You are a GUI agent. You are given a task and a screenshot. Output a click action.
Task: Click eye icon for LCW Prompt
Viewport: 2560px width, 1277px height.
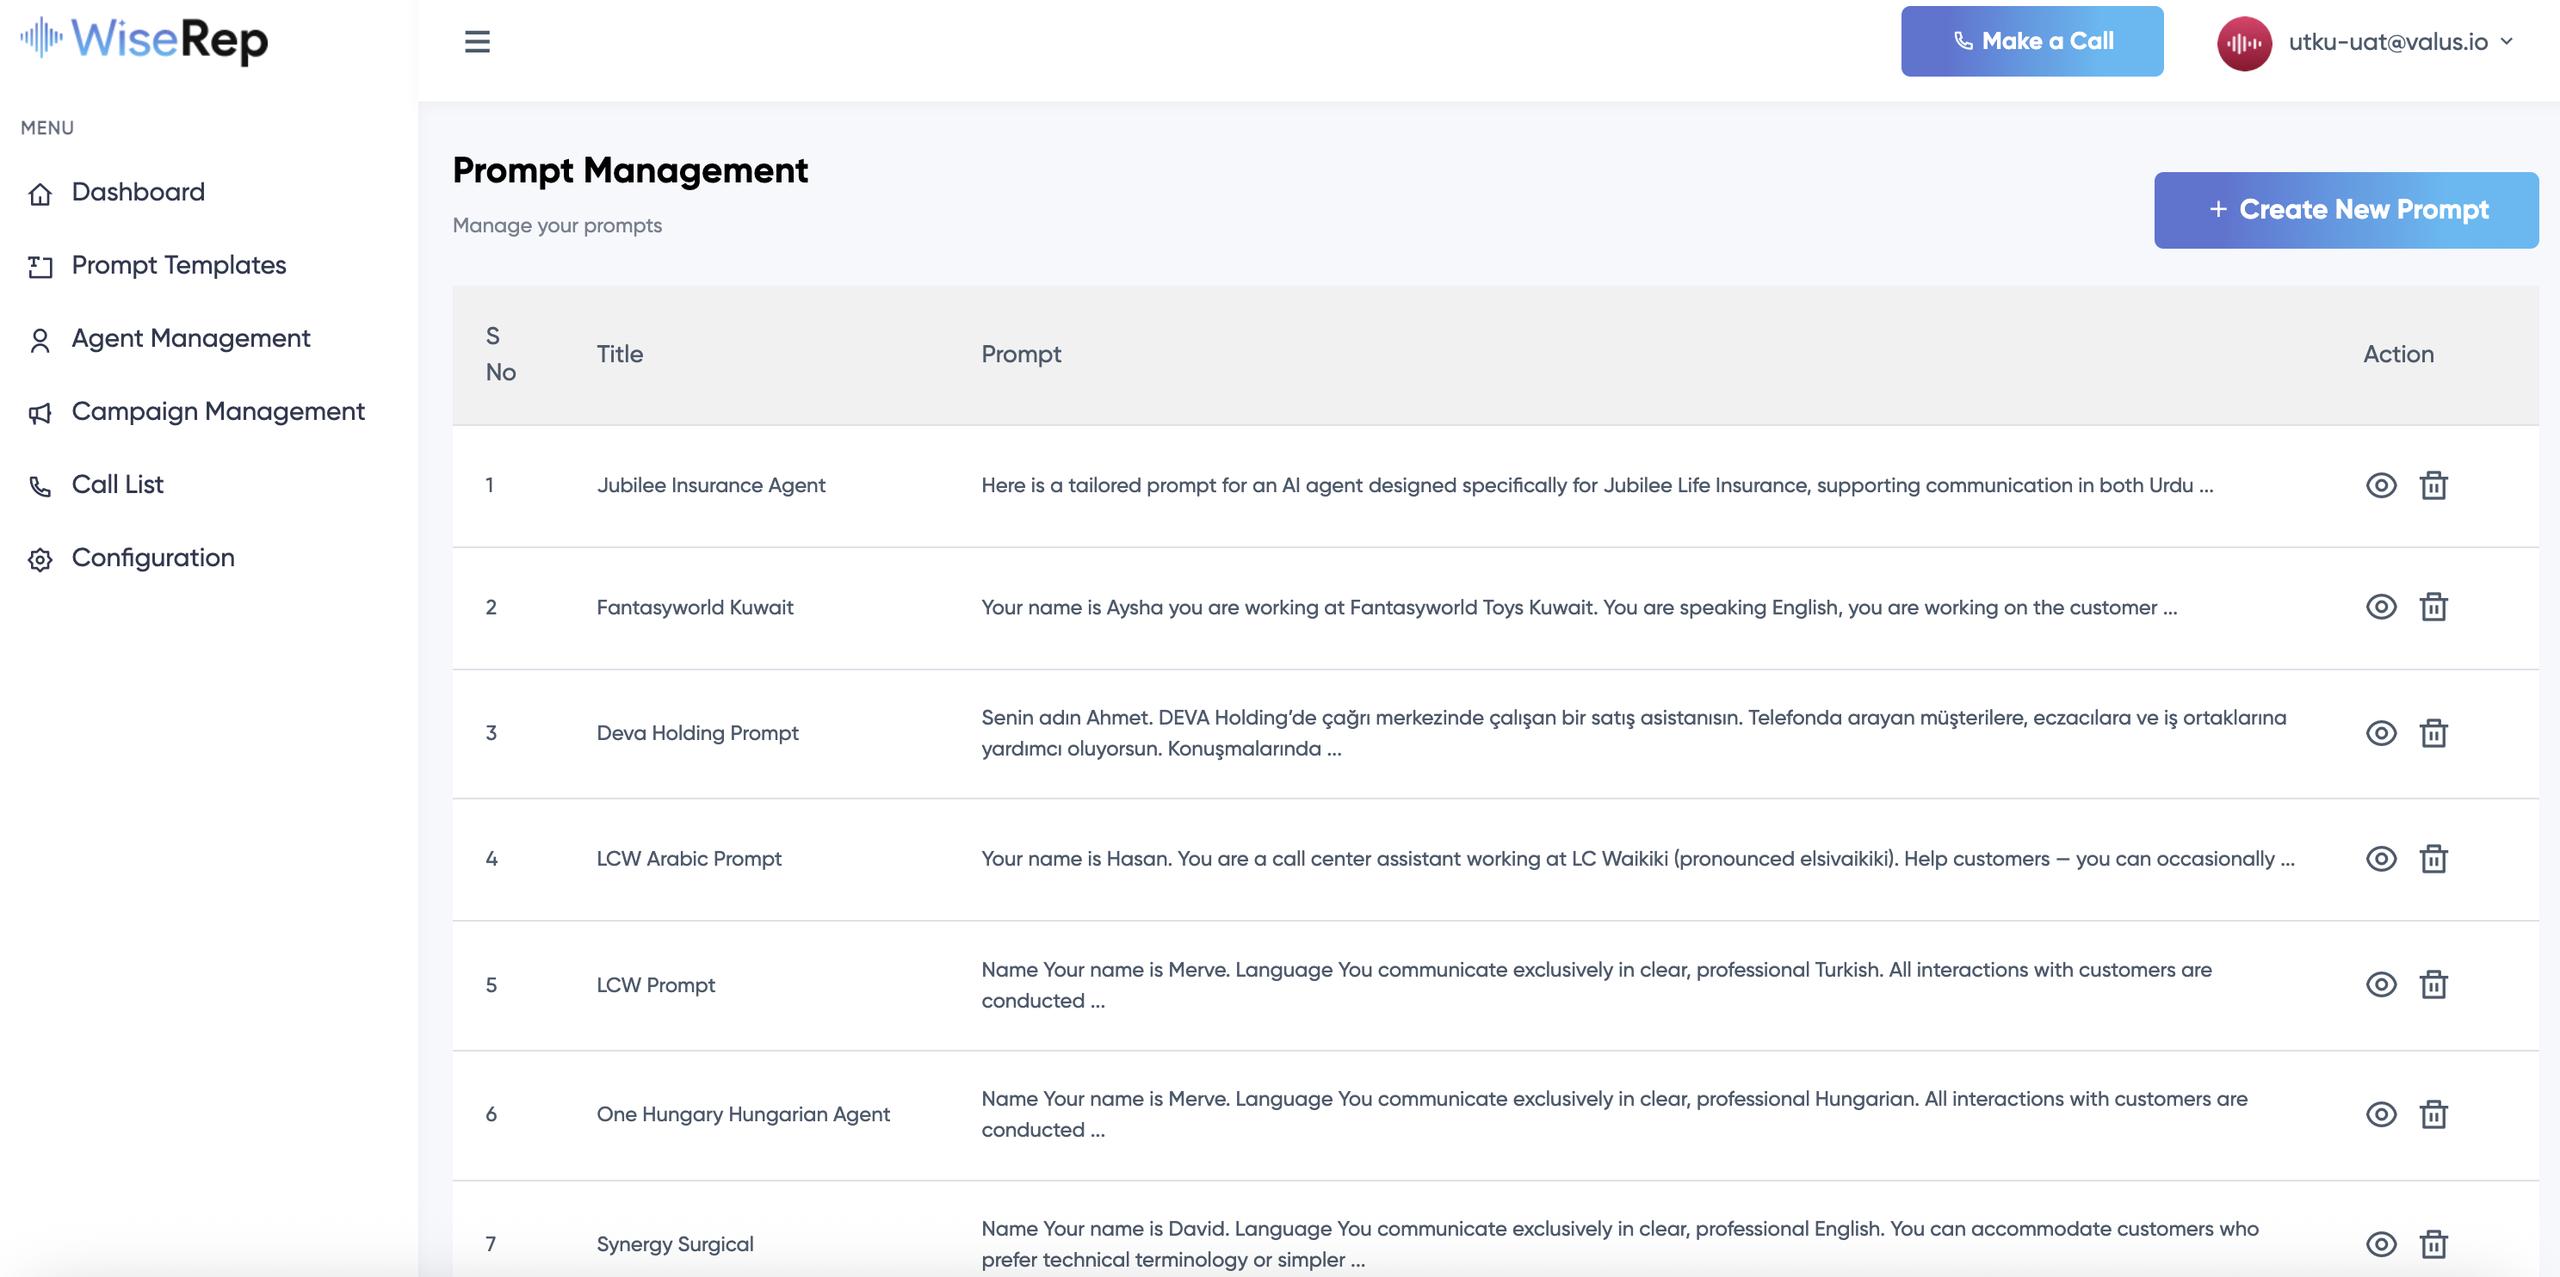[2381, 985]
